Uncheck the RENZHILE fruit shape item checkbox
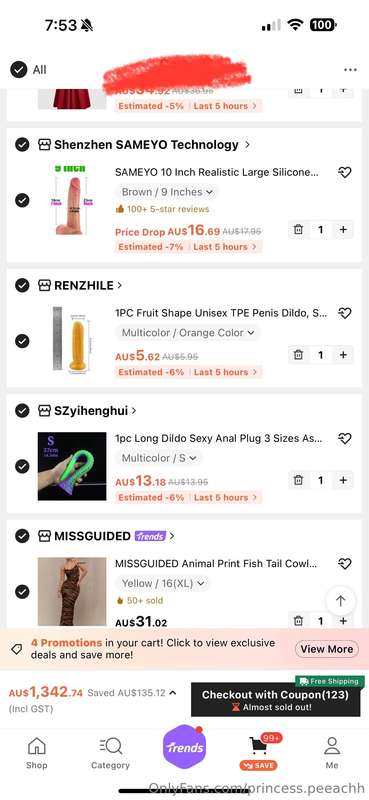 [x=22, y=341]
